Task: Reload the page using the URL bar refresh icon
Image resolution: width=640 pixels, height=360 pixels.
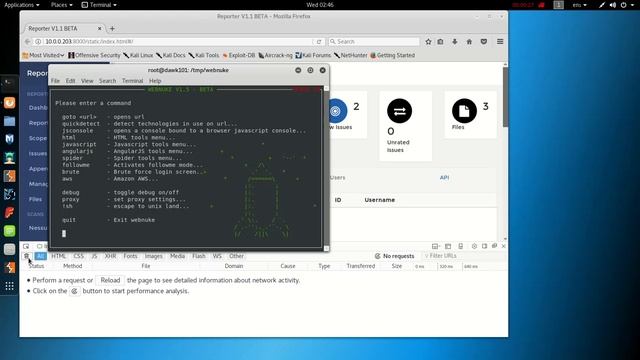Action: pyautogui.click(x=319, y=42)
